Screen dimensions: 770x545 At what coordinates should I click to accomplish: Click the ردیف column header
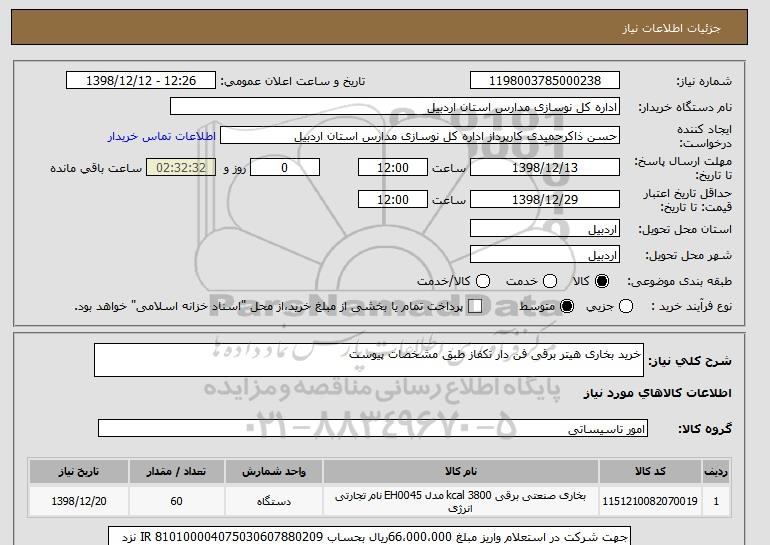click(716, 471)
